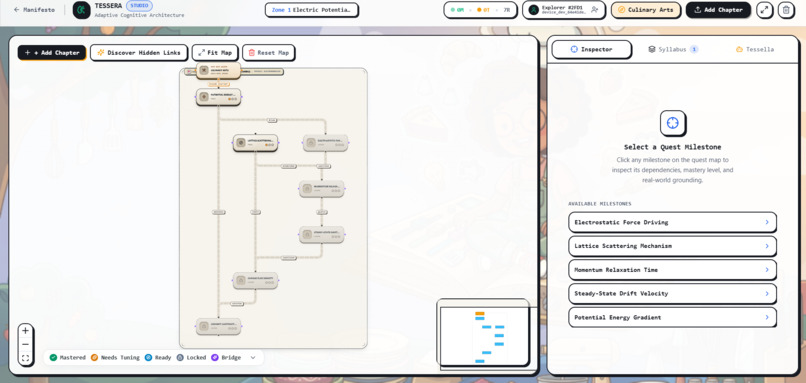Click the chevron on the Electrostatic Force Driving row

(x=766, y=222)
